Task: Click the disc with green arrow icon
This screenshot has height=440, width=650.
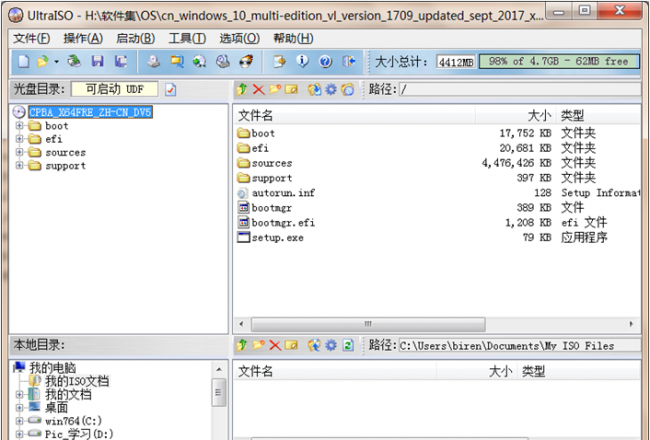Action: tap(200, 61)
